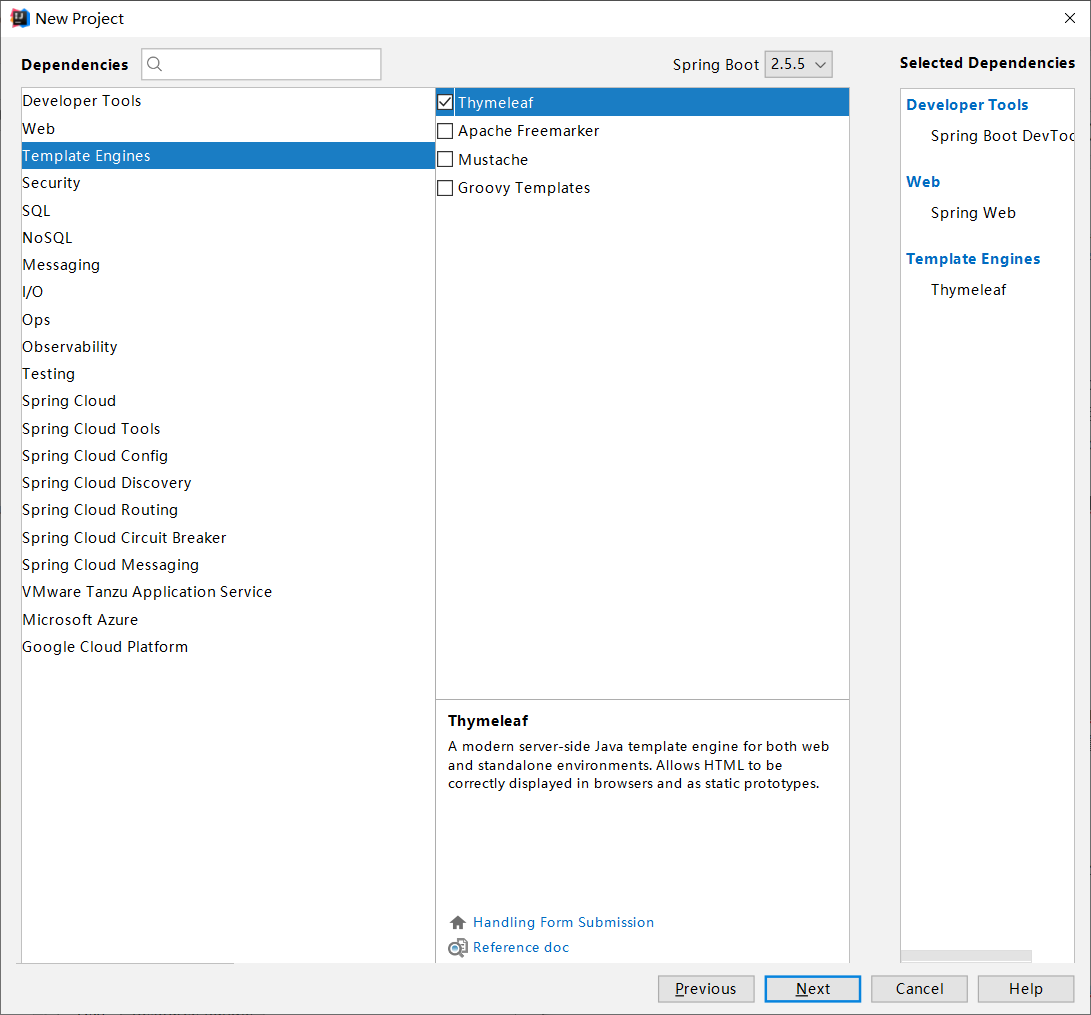
Task: Select the Testing category
Action: coord(228,374)
